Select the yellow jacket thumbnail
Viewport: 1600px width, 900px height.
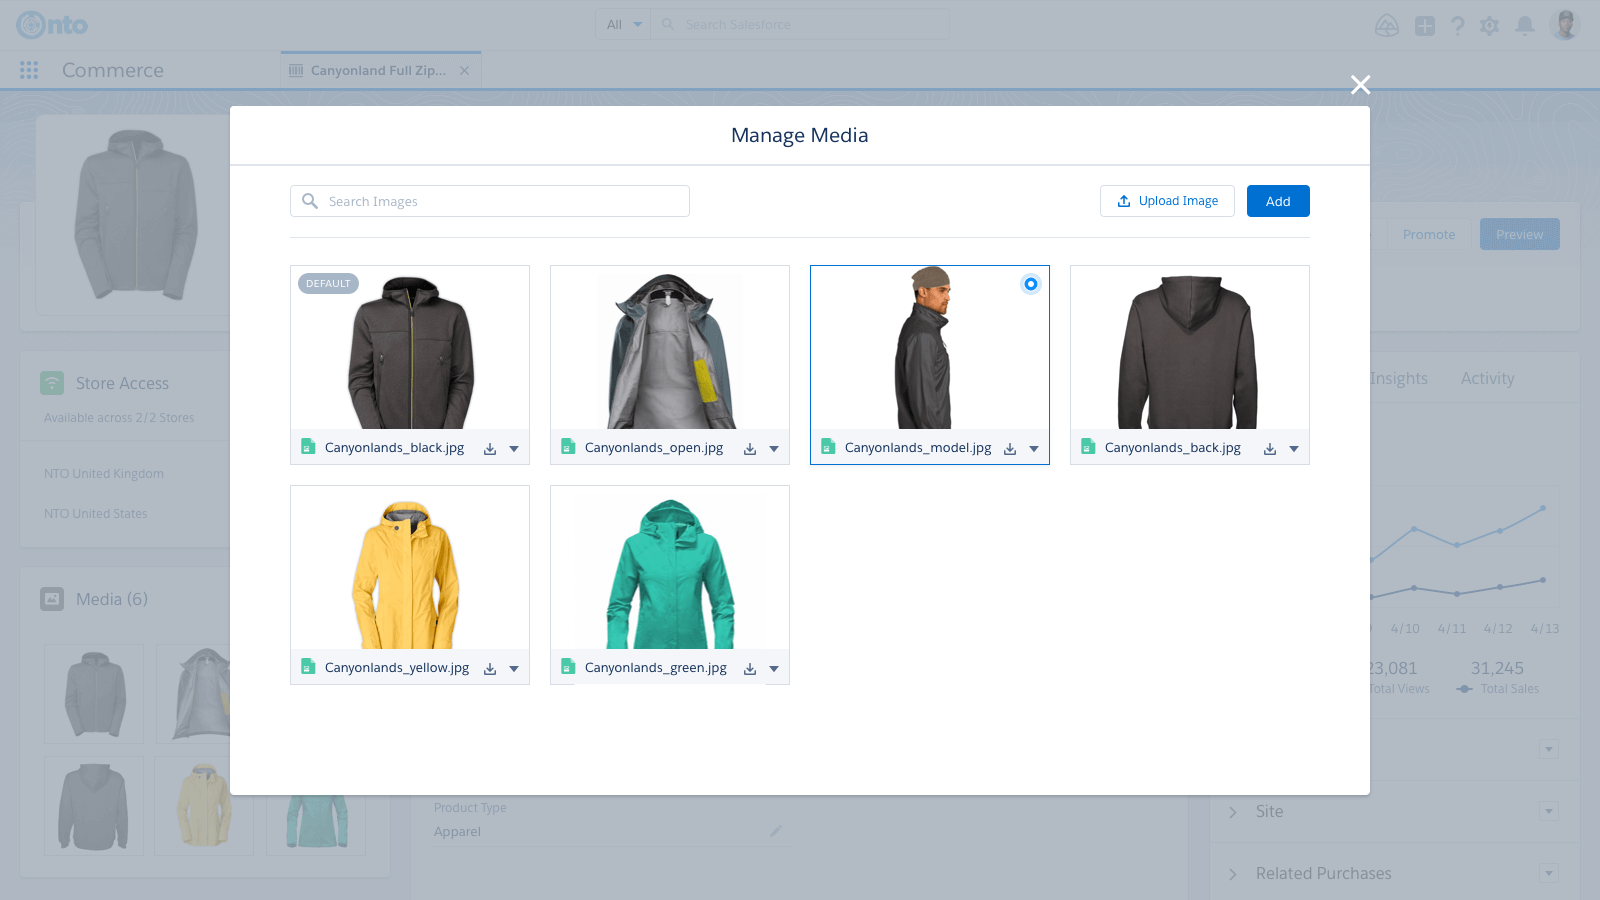click(x=409, y=568)
